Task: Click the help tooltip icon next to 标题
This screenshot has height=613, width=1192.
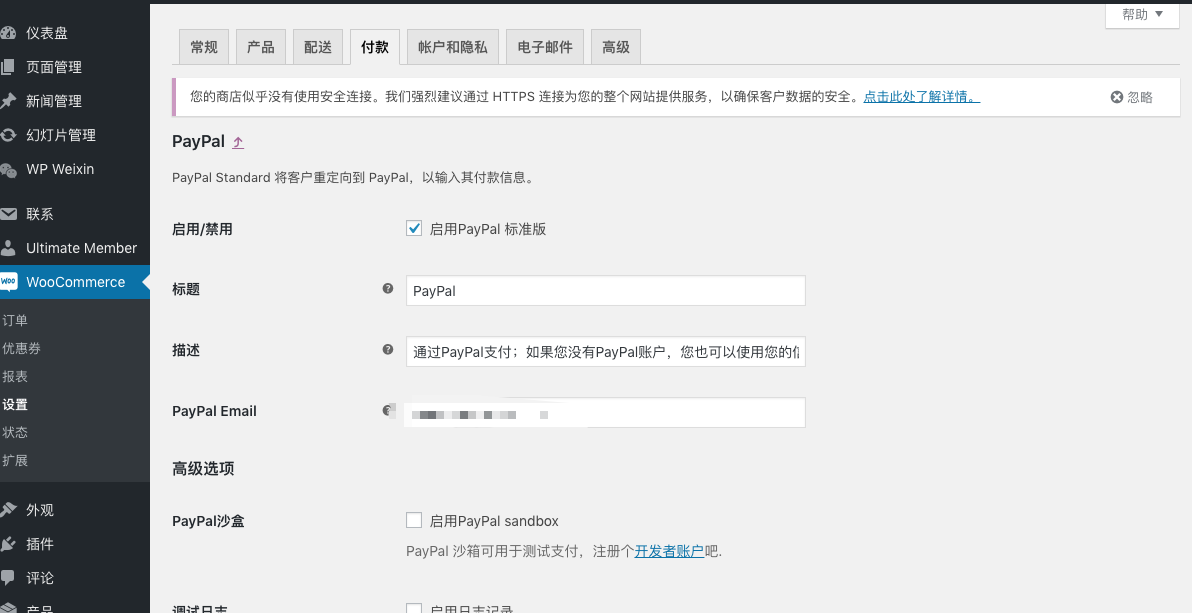Action: pos(388,289)
